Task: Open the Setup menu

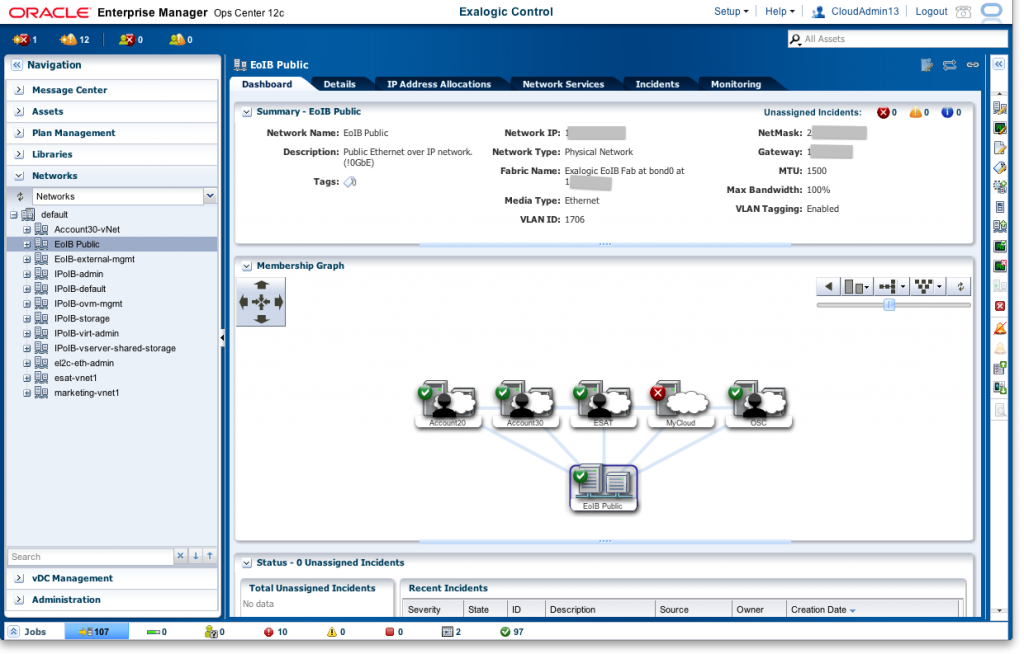Action: (x=731, y=11)
